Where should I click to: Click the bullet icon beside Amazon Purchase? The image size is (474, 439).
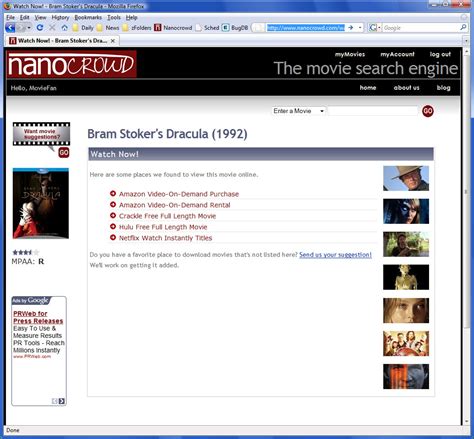[113, 193]
